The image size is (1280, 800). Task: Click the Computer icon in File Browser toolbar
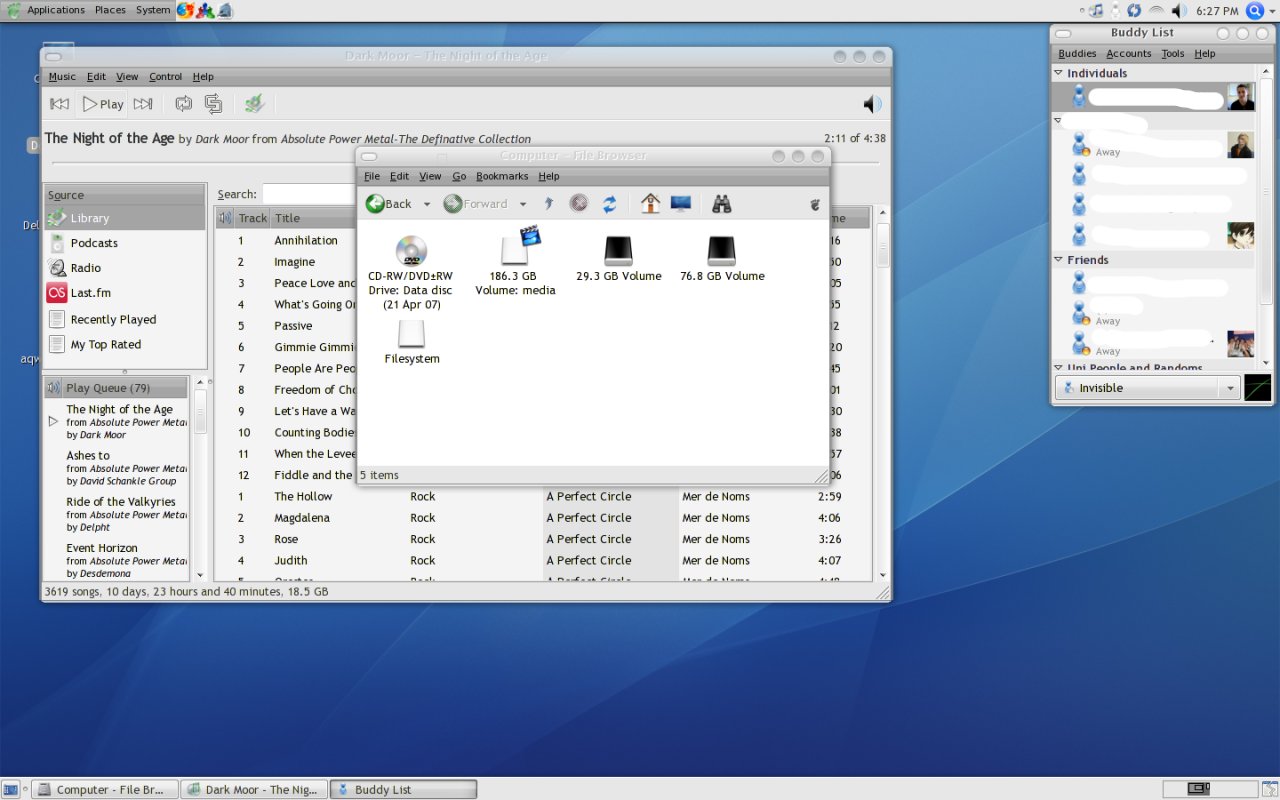tap(681, 204)
